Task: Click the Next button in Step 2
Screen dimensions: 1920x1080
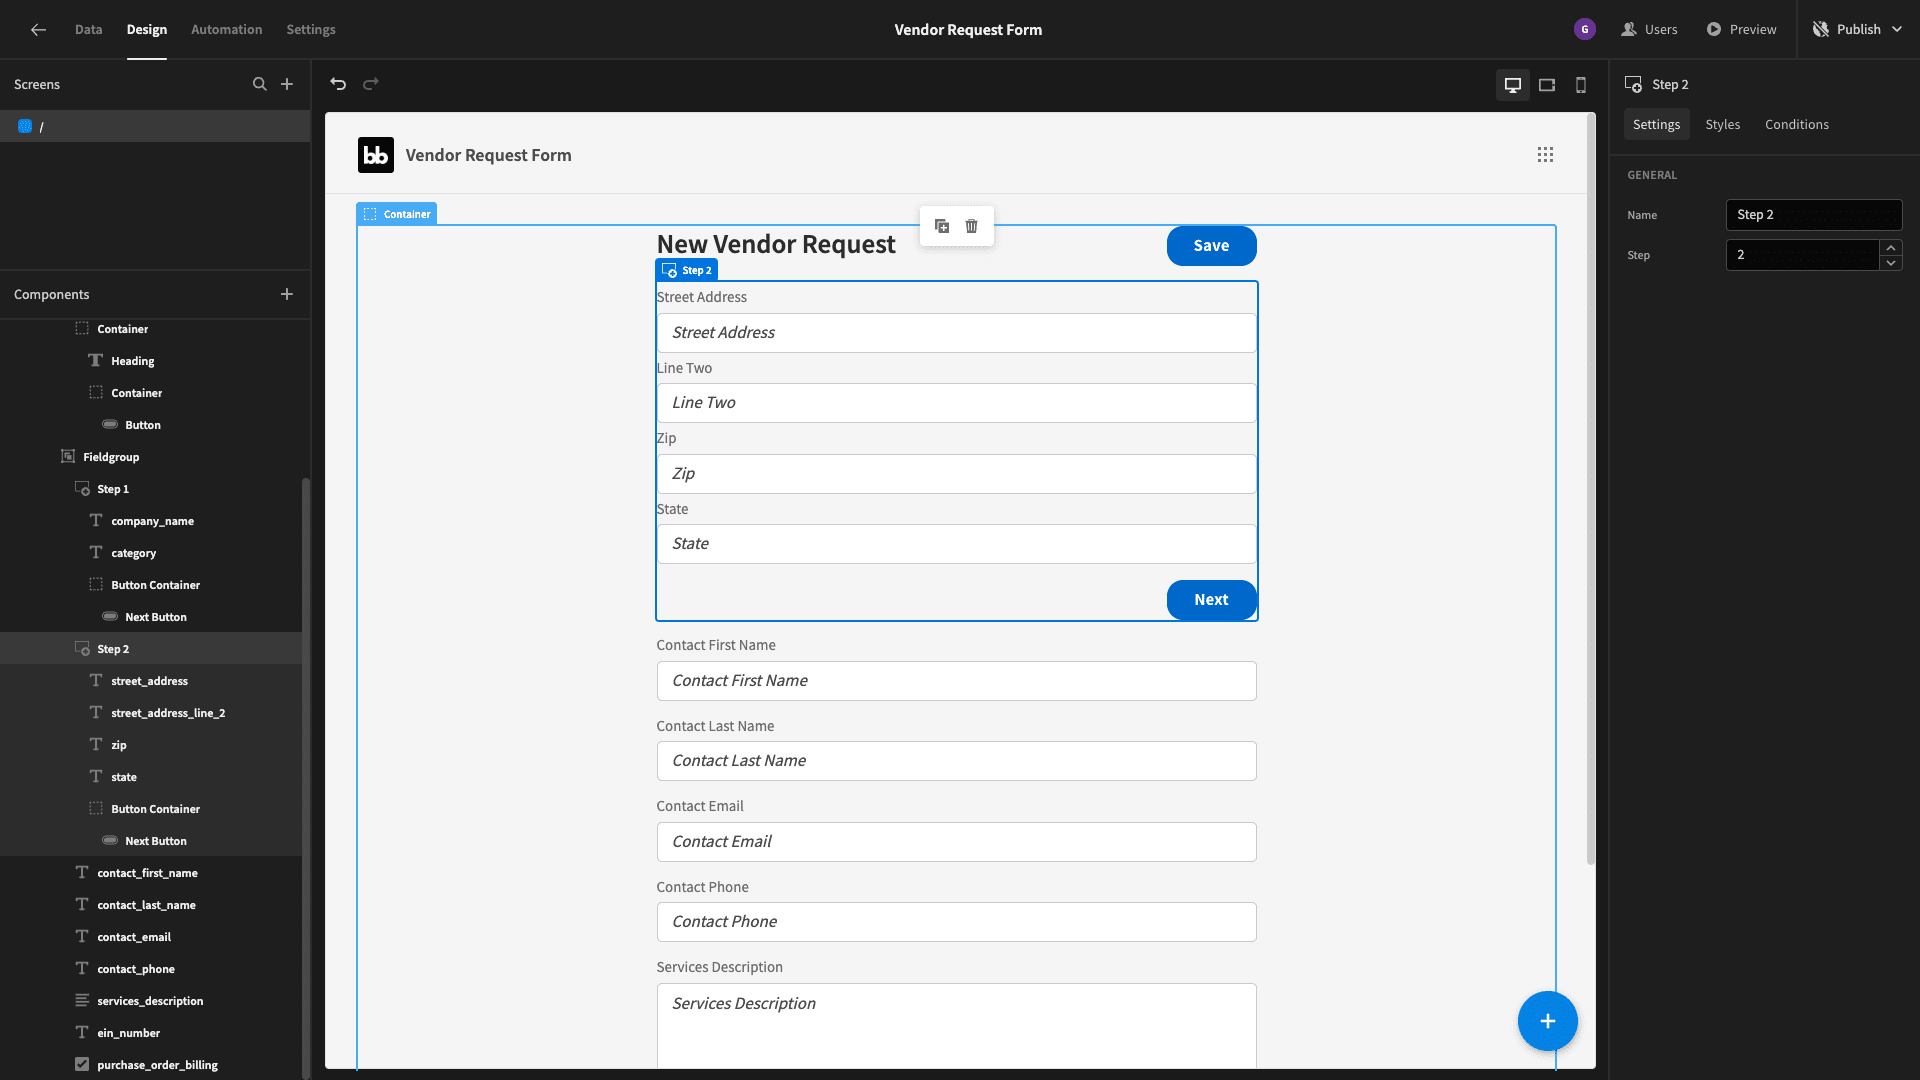Action: pyautogui.click(x=1211, y=600)
